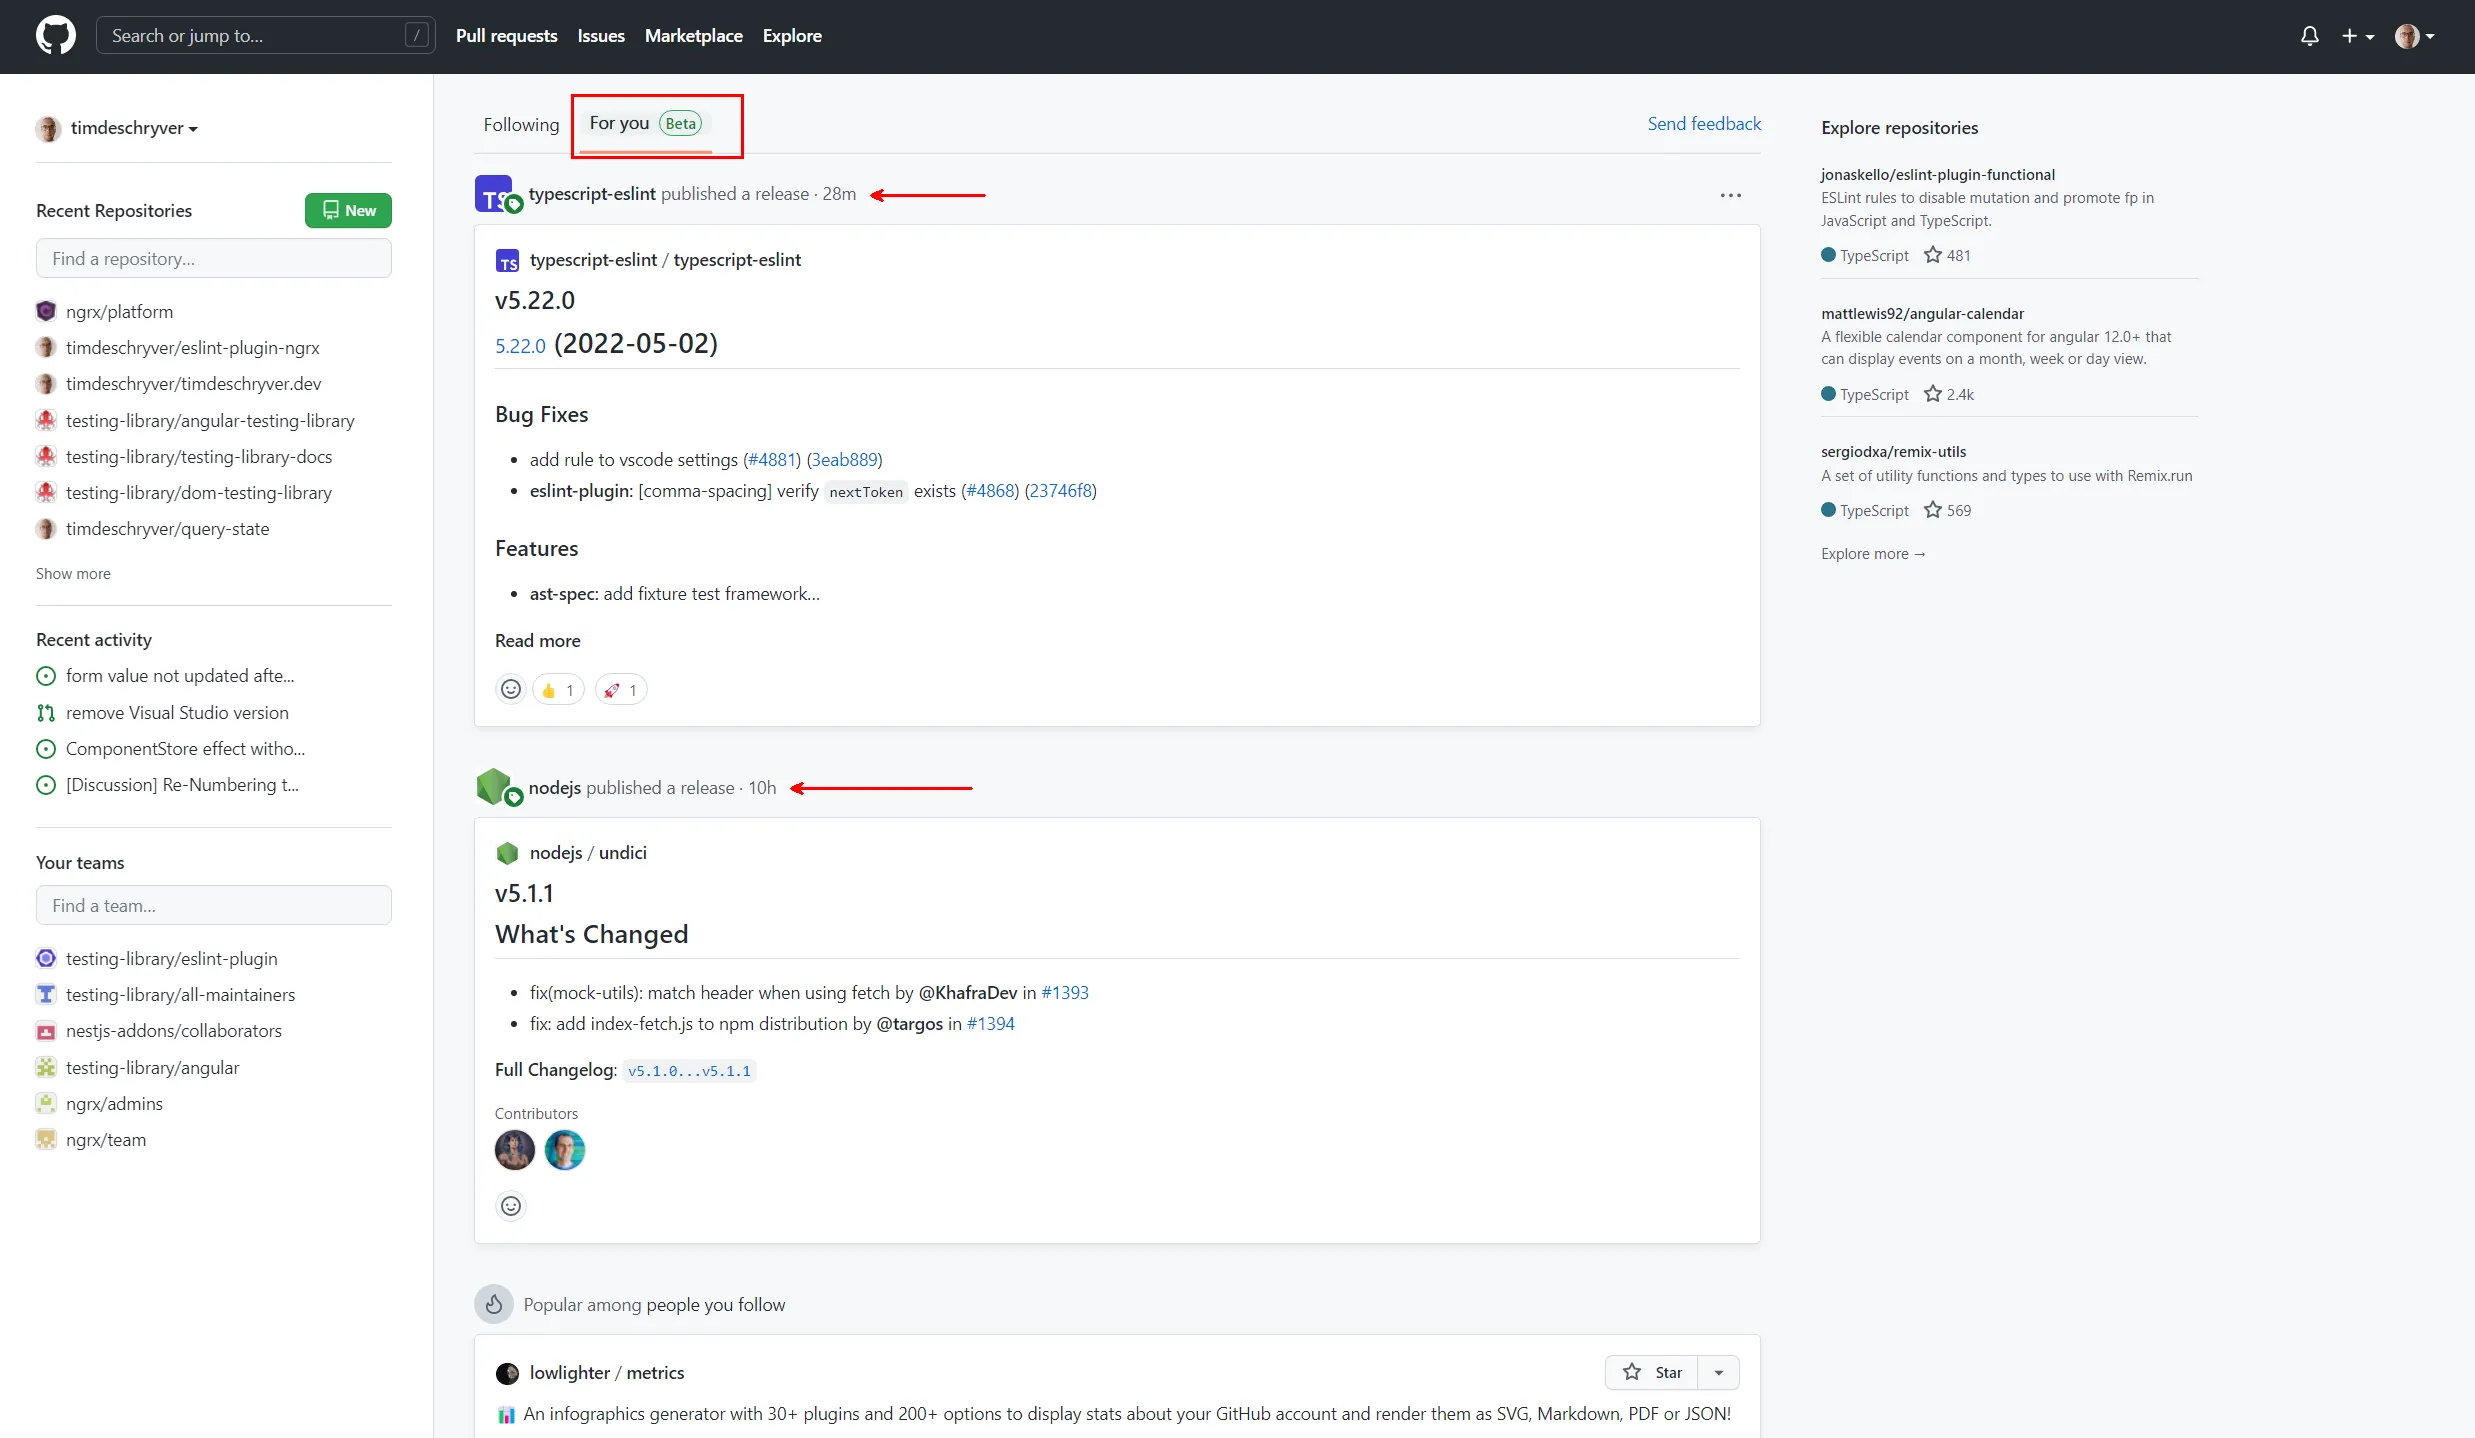Open ngrx/platform repository
The width and height of the screenshot is (2475, 1438).
[119, 311]
